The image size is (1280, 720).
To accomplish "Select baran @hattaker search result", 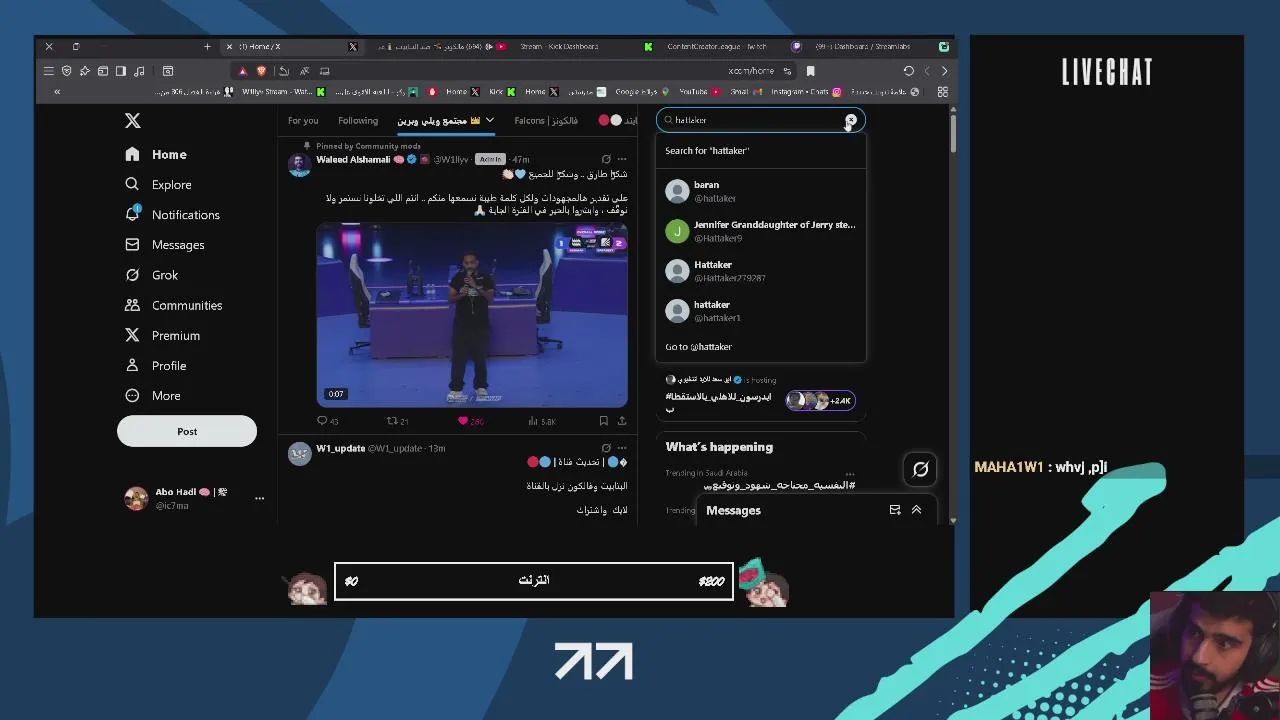I will (760, 191).
